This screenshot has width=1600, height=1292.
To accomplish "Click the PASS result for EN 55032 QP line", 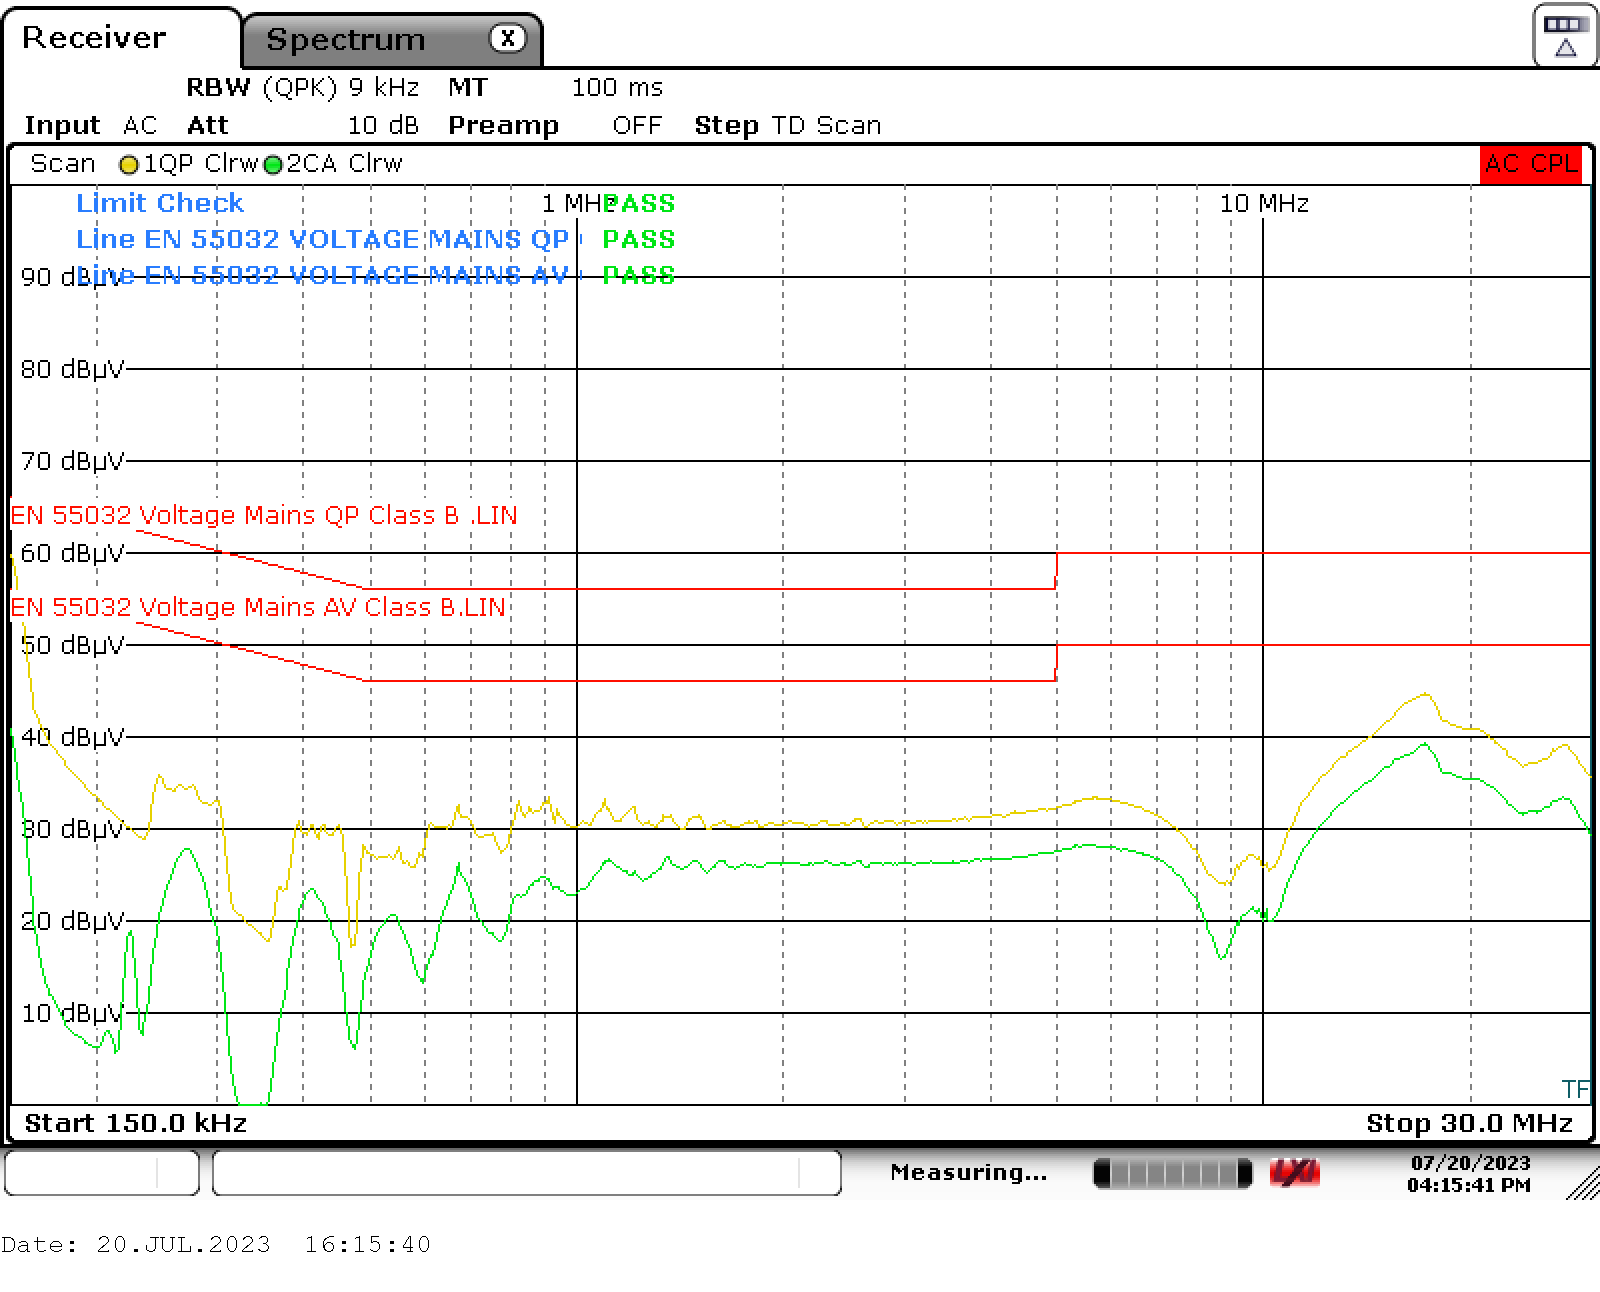I will (x=640, y=239).
